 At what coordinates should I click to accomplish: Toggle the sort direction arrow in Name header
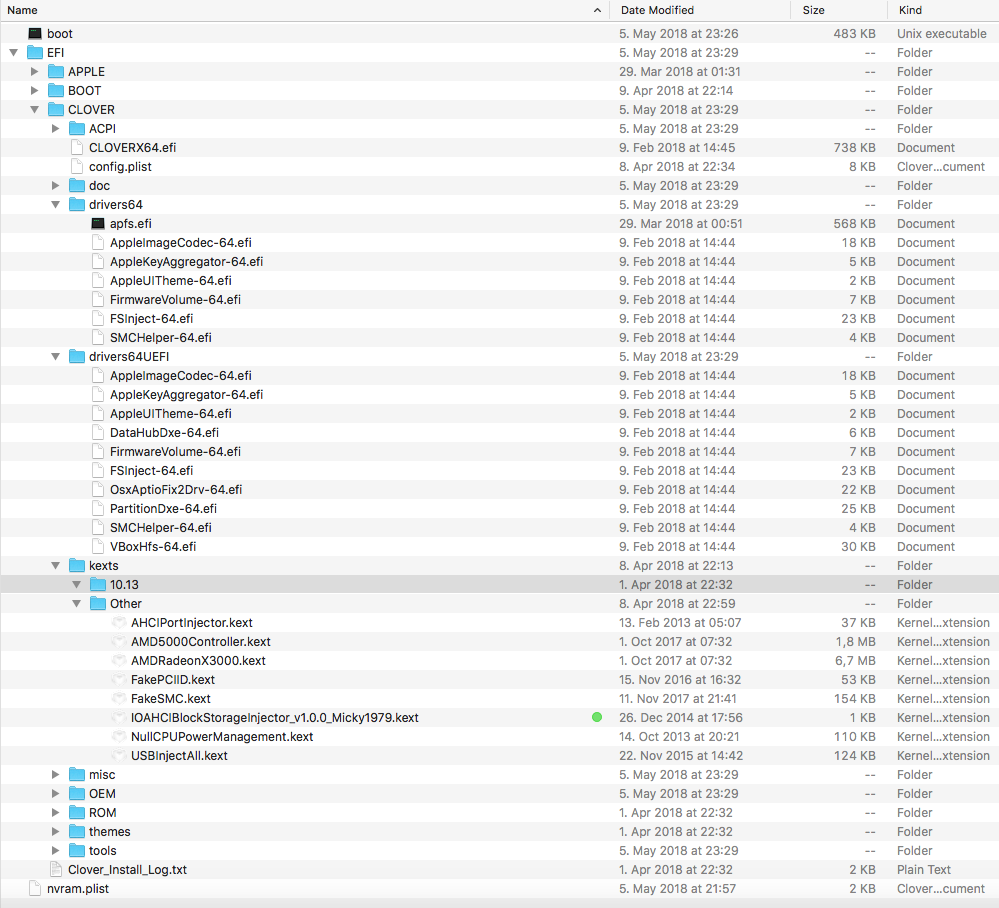[x=597, y=10]
